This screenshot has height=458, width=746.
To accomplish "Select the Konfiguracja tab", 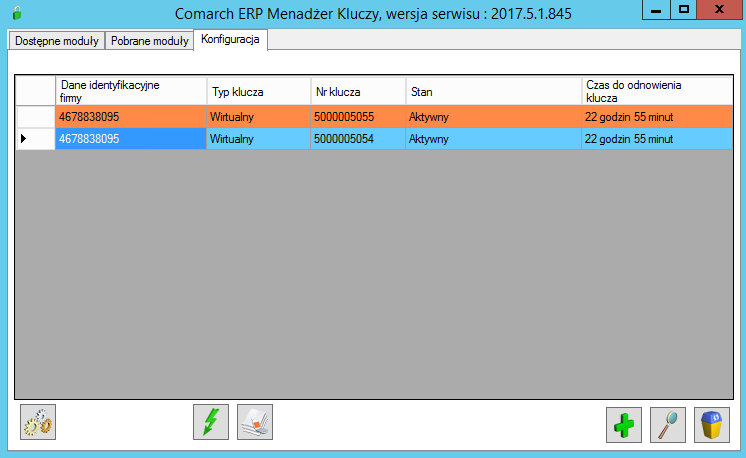I will tap(230, 39).
